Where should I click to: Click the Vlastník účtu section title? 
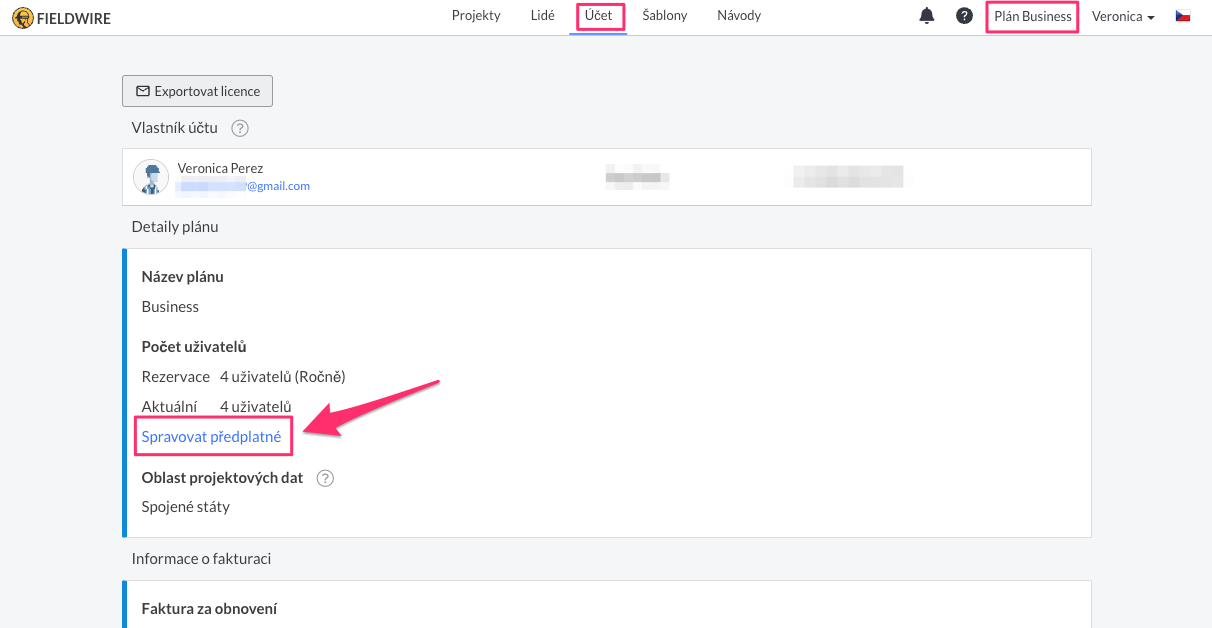coord(175,128)
